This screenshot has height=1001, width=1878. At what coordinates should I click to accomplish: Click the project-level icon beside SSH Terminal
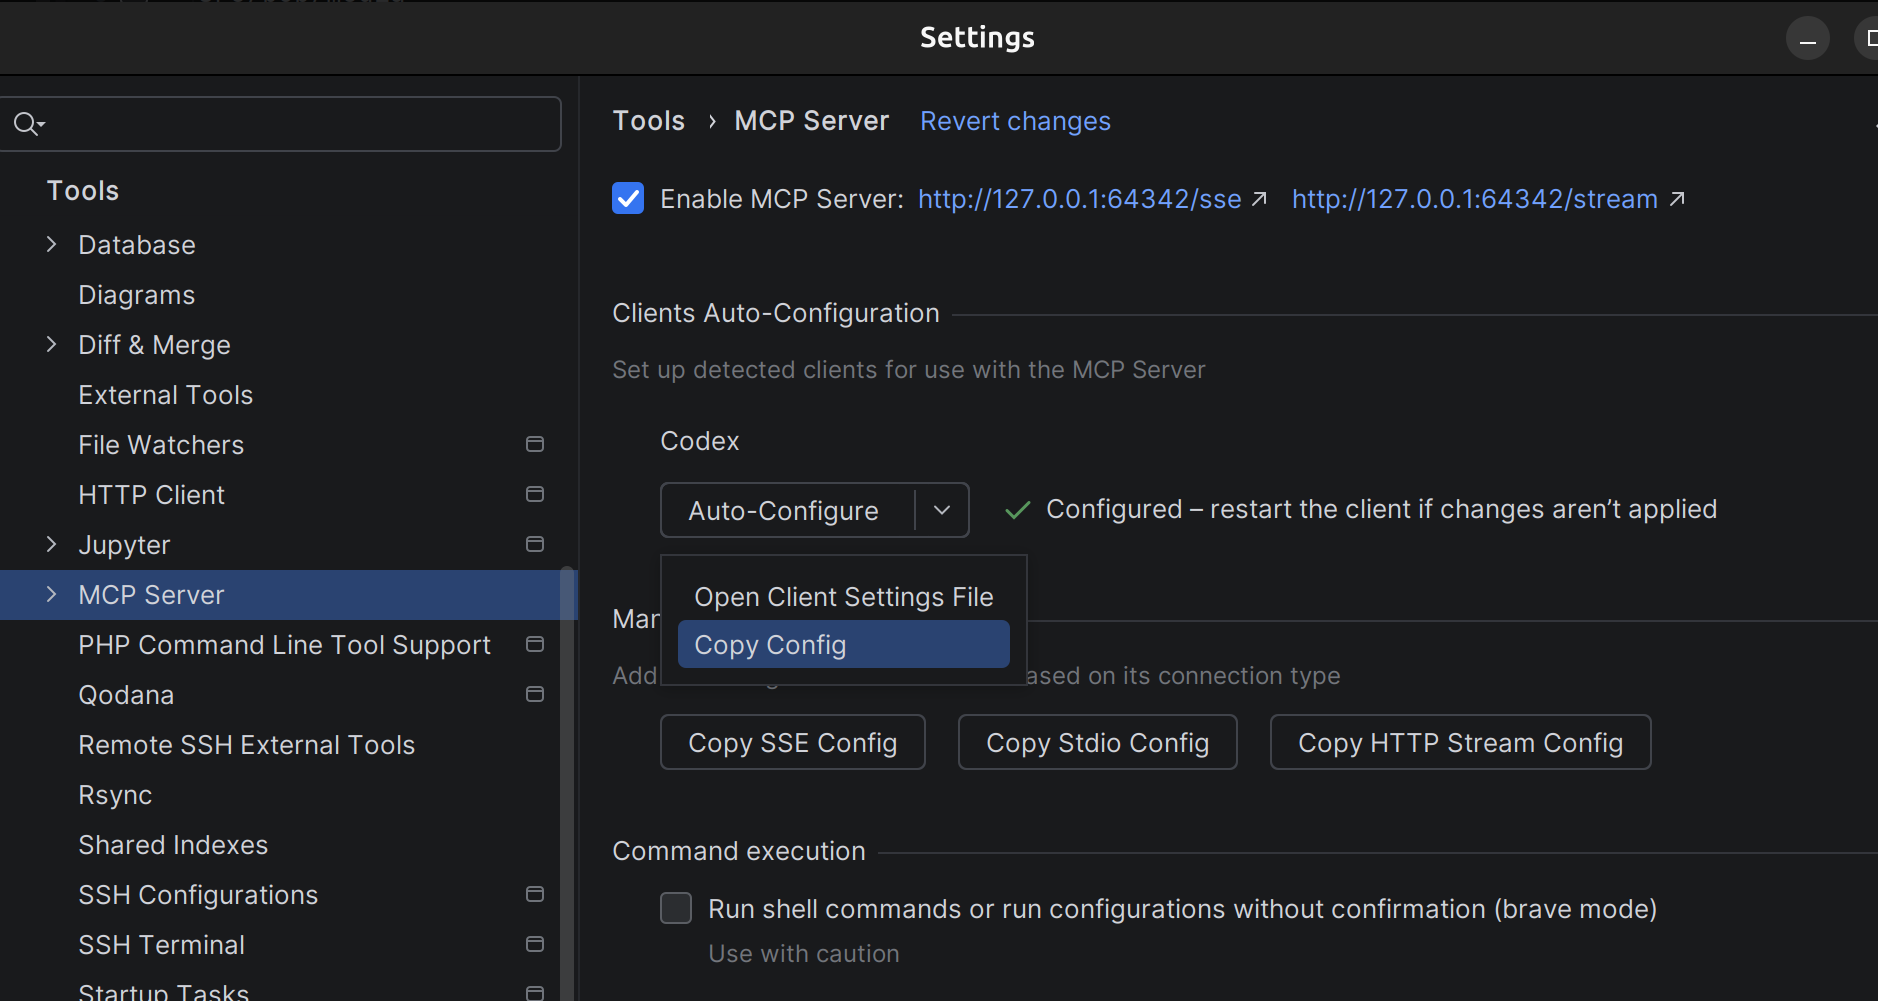(x=535, y=944)
